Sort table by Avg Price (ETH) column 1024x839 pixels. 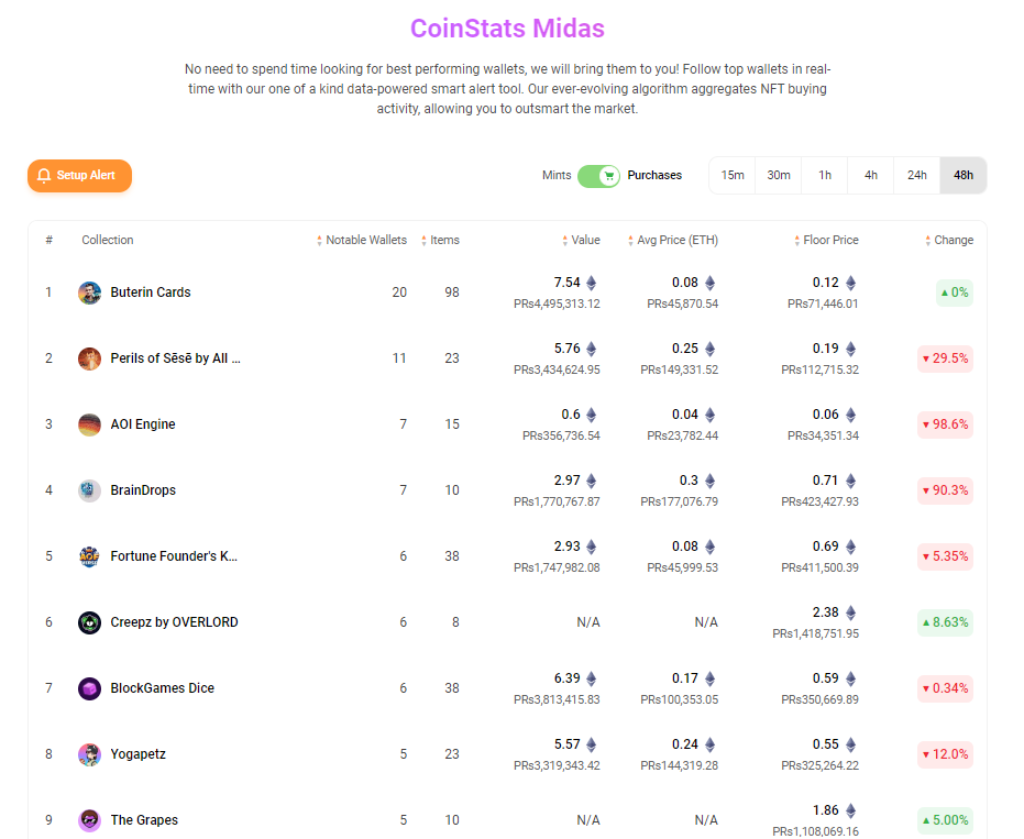[672, 240]
